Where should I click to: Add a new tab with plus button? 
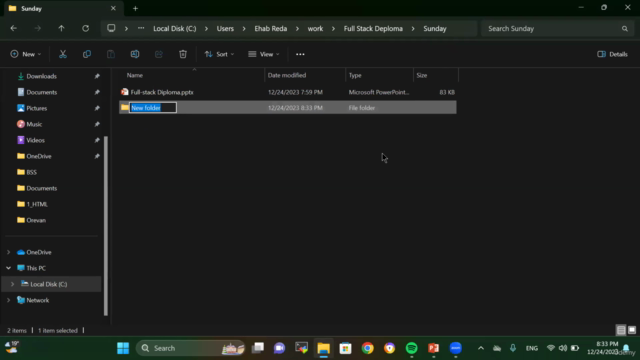[135, 8]
